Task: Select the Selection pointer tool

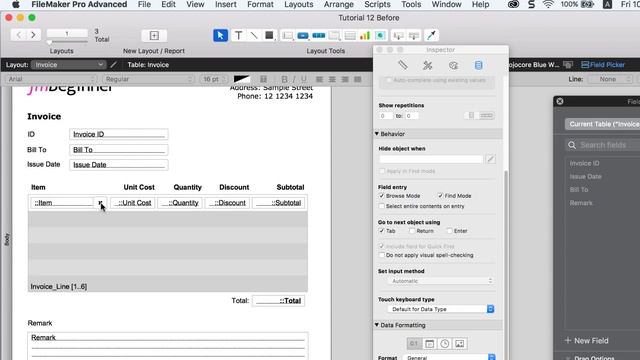Action: 220,36
